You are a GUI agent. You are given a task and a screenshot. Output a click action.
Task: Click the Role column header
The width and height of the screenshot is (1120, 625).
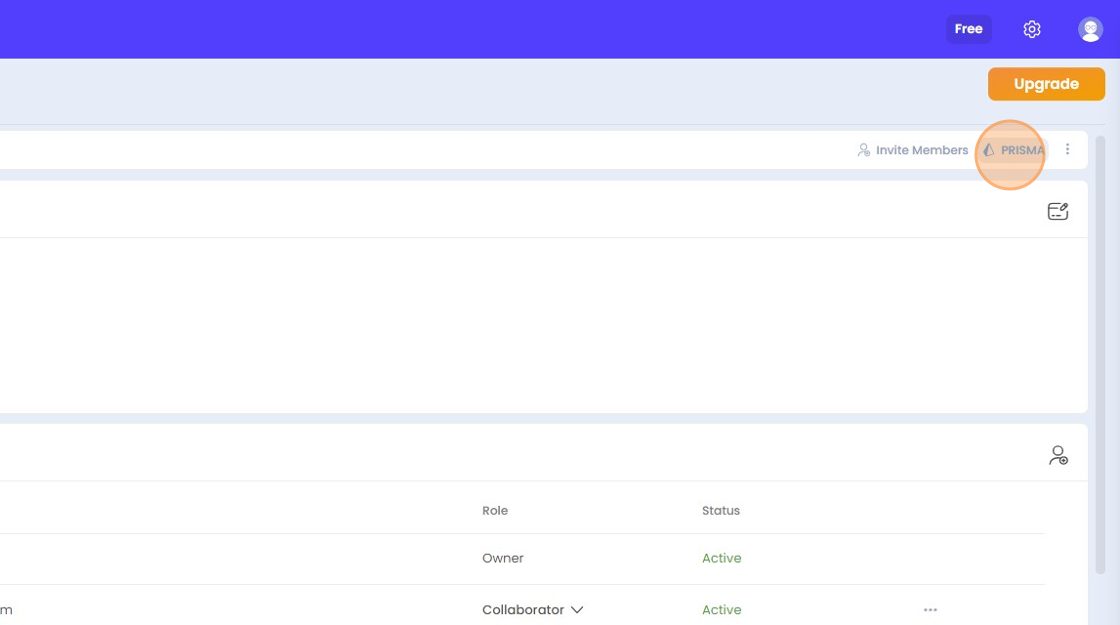coord(495,510)
